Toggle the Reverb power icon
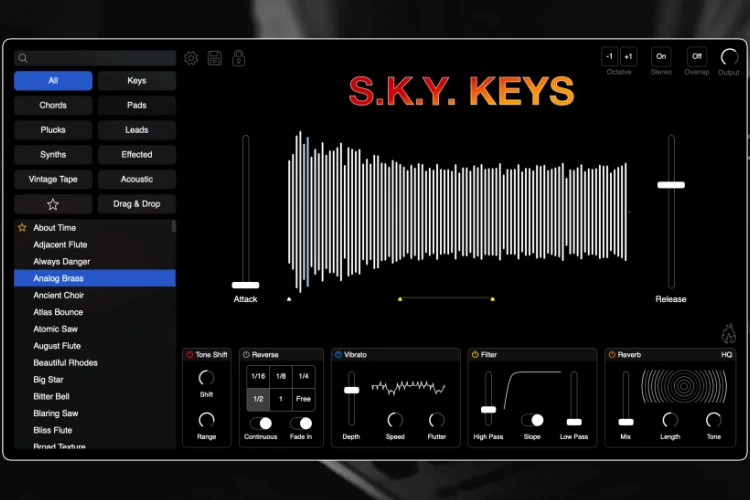Viewport: 750px width, 500px height. tap(612, 355)
